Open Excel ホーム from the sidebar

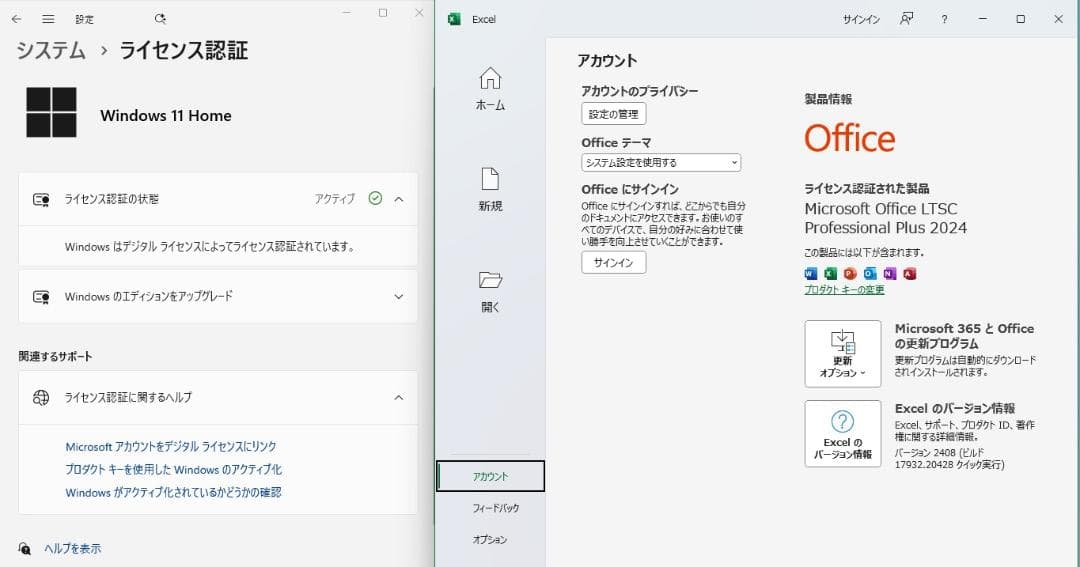pos(490,89)
